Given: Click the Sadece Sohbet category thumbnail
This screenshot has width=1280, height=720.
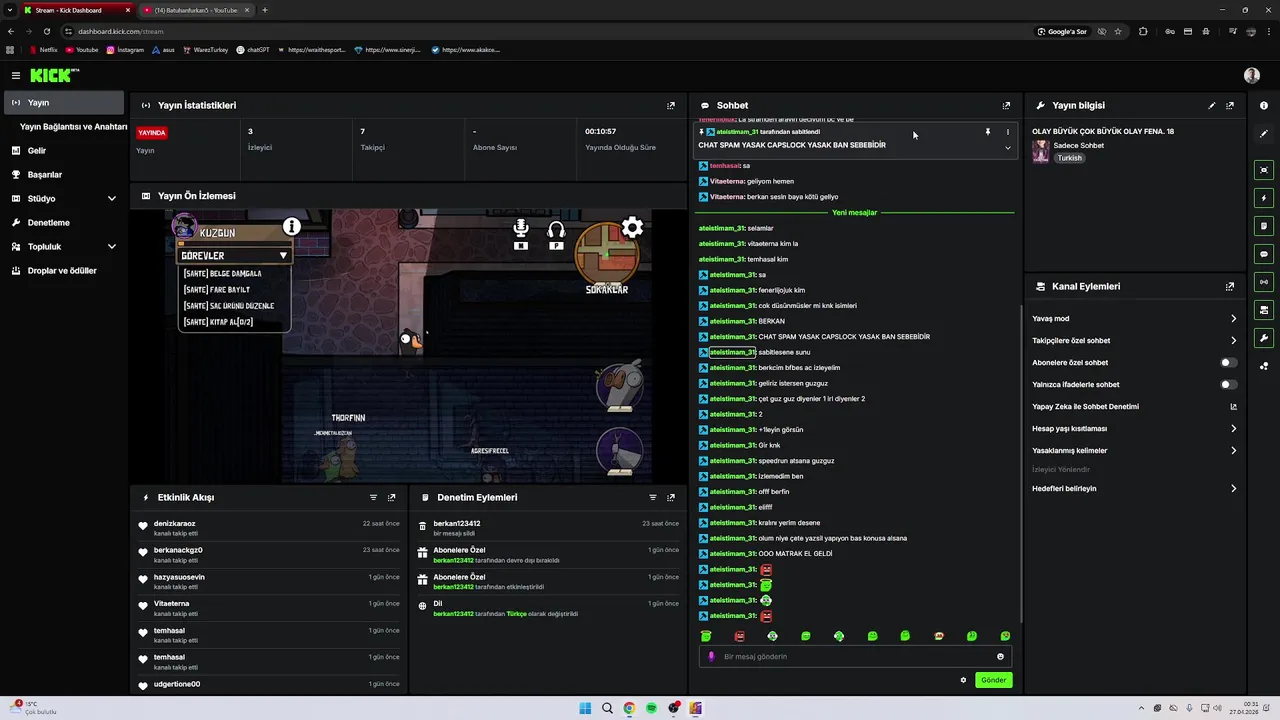Looking at the screenshot, I should click(x=1041, y=151).
